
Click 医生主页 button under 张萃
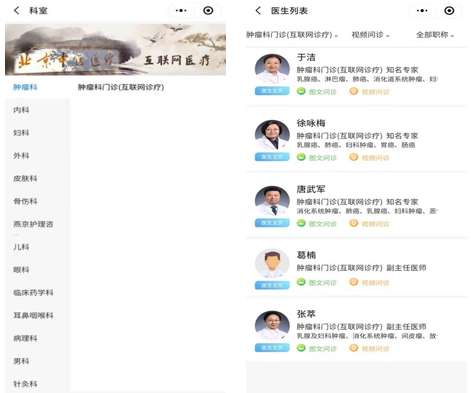[272, 348]
